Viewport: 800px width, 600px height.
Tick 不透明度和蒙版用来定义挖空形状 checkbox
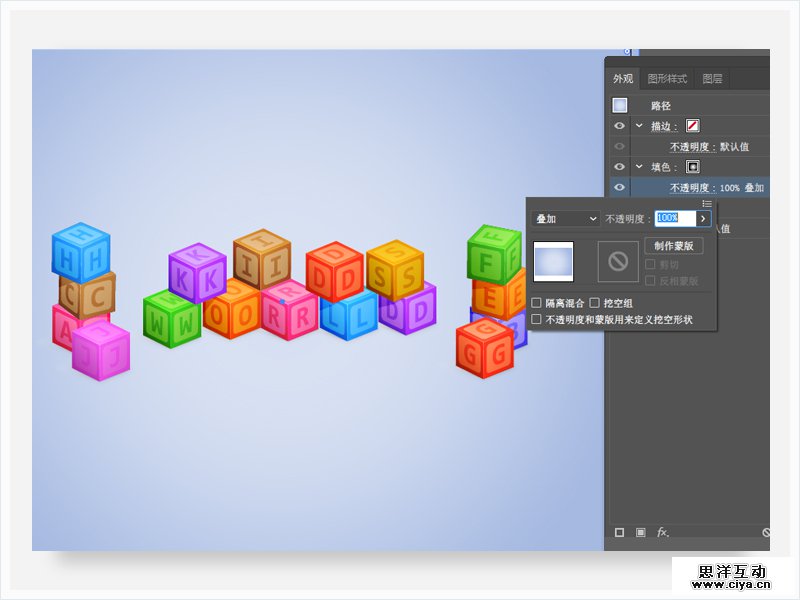coord(537,320)
